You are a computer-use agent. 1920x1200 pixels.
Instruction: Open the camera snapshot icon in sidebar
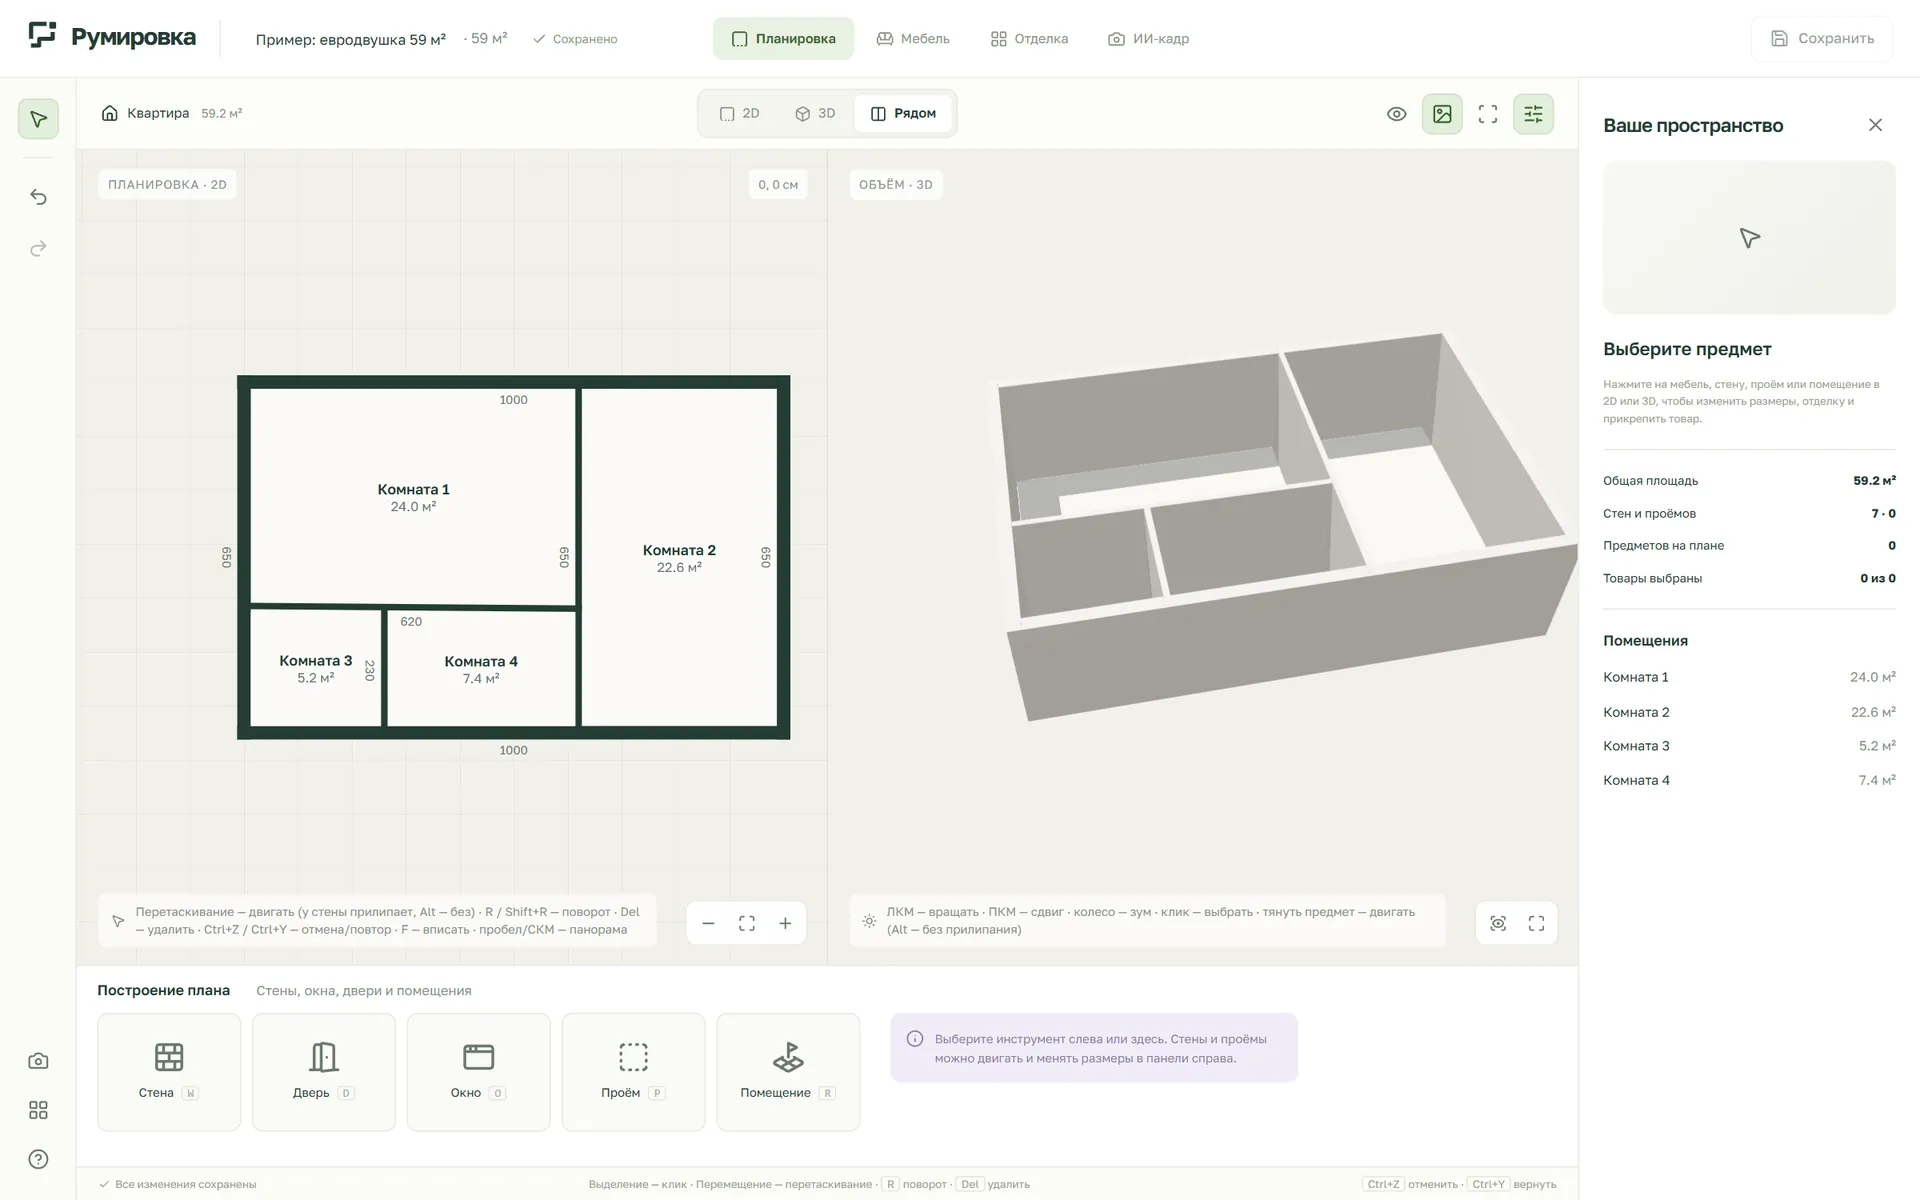[38, 1061]
